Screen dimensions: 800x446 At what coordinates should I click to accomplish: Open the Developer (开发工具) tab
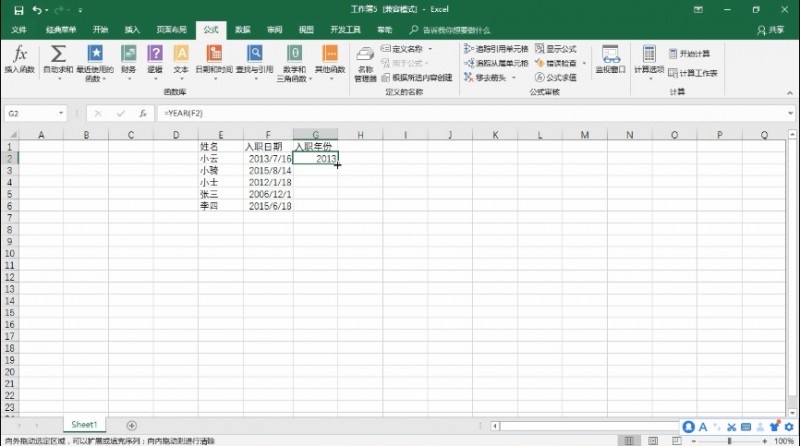pyautogui.click(x=345, y=30)
